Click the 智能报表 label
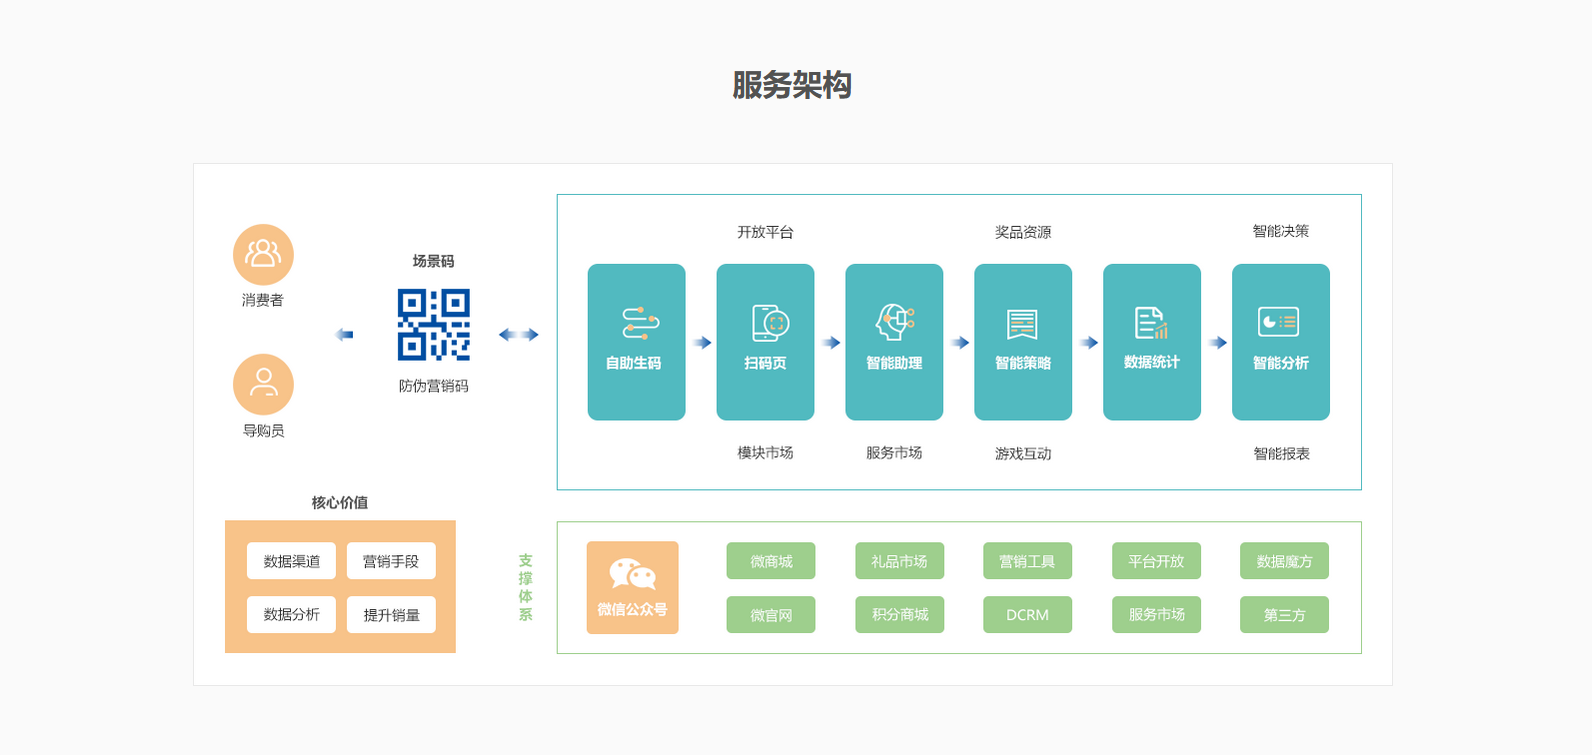Screen dimensions: 1592x755 [x=1282, y=454]
